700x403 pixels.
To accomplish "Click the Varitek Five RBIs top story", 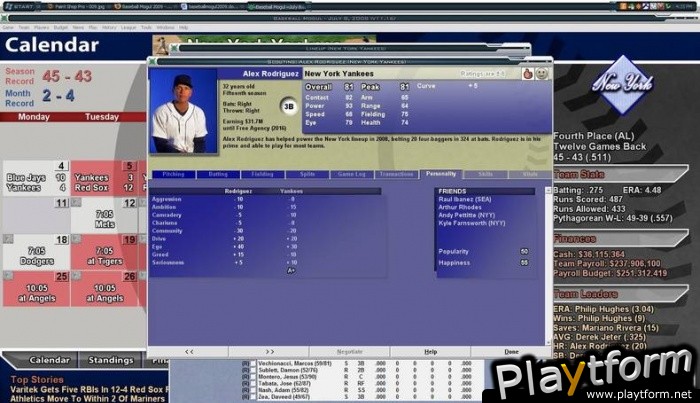I will click(89, 390).
